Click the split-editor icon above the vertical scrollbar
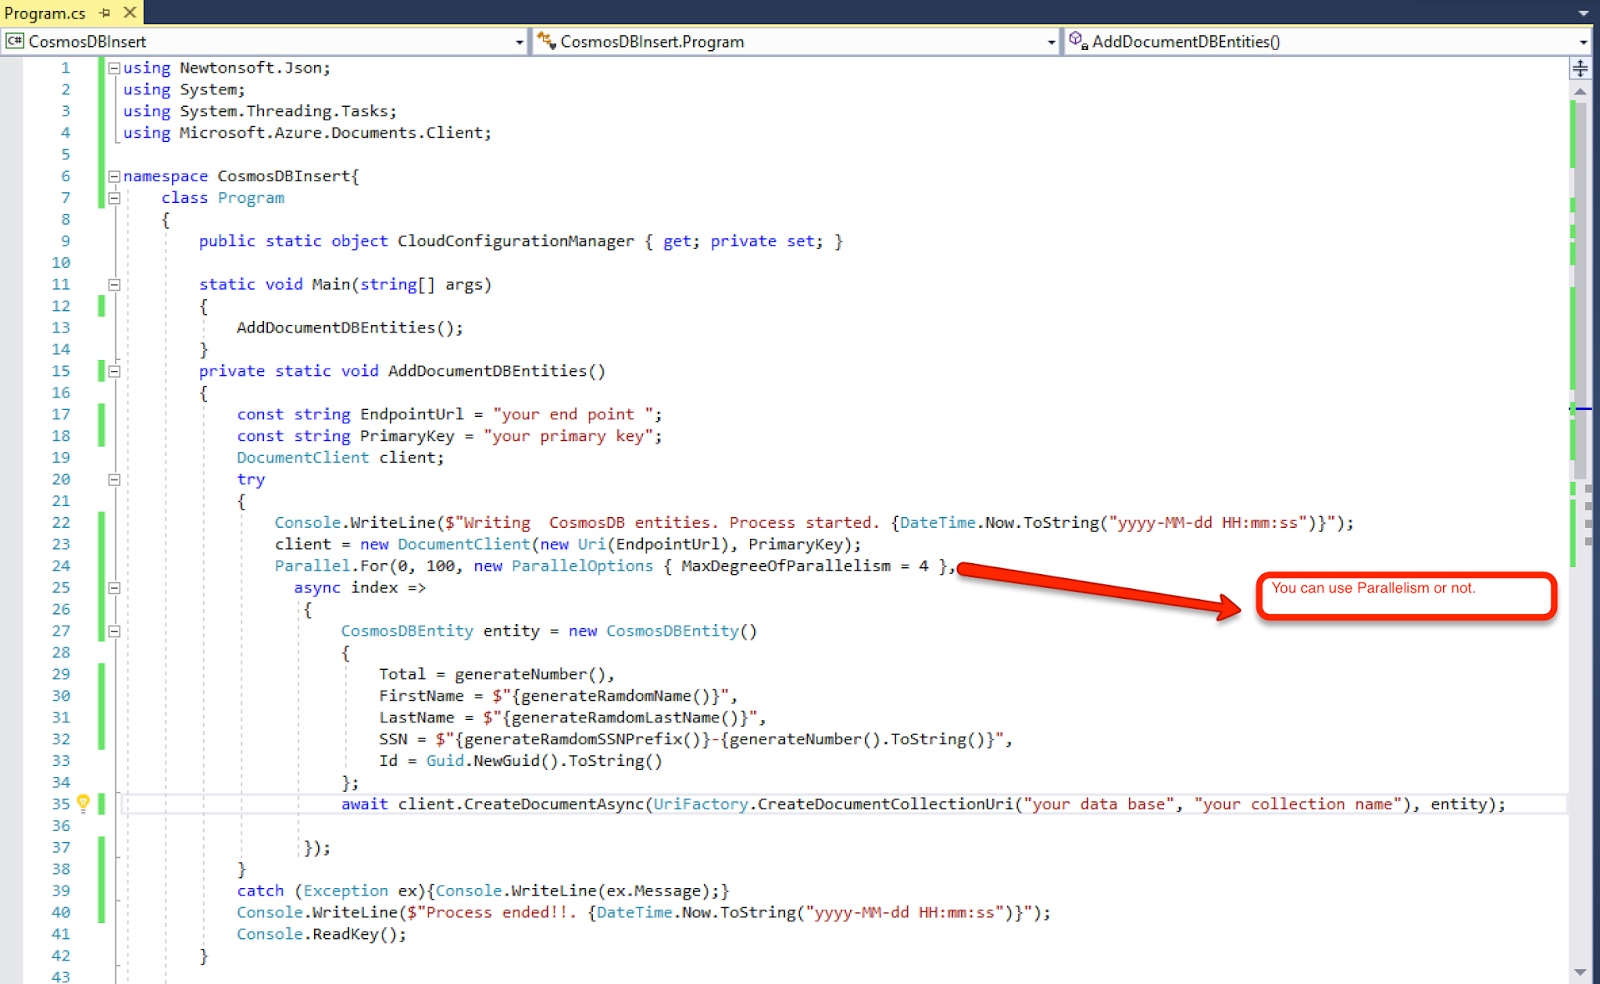1600x984 pixels. pos(1580,67)
